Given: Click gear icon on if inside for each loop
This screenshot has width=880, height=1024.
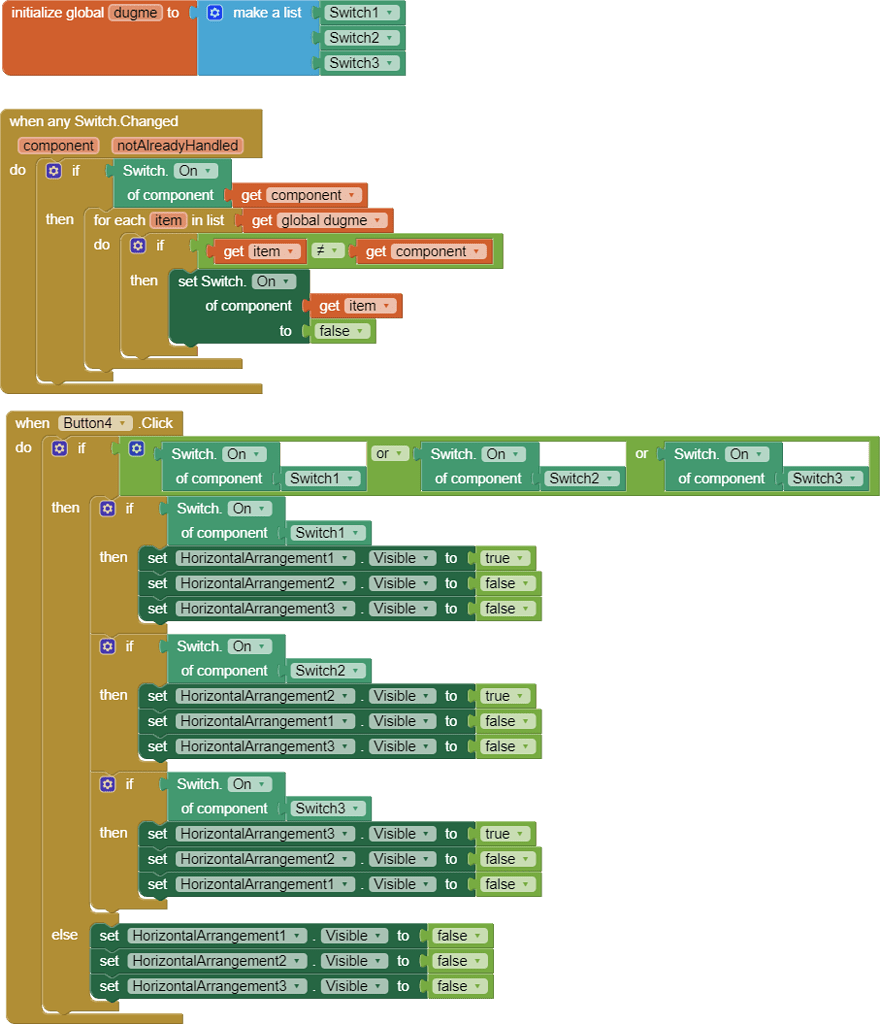Looking at the screenshot, I should pyautogui.click(x=138, y=245).
